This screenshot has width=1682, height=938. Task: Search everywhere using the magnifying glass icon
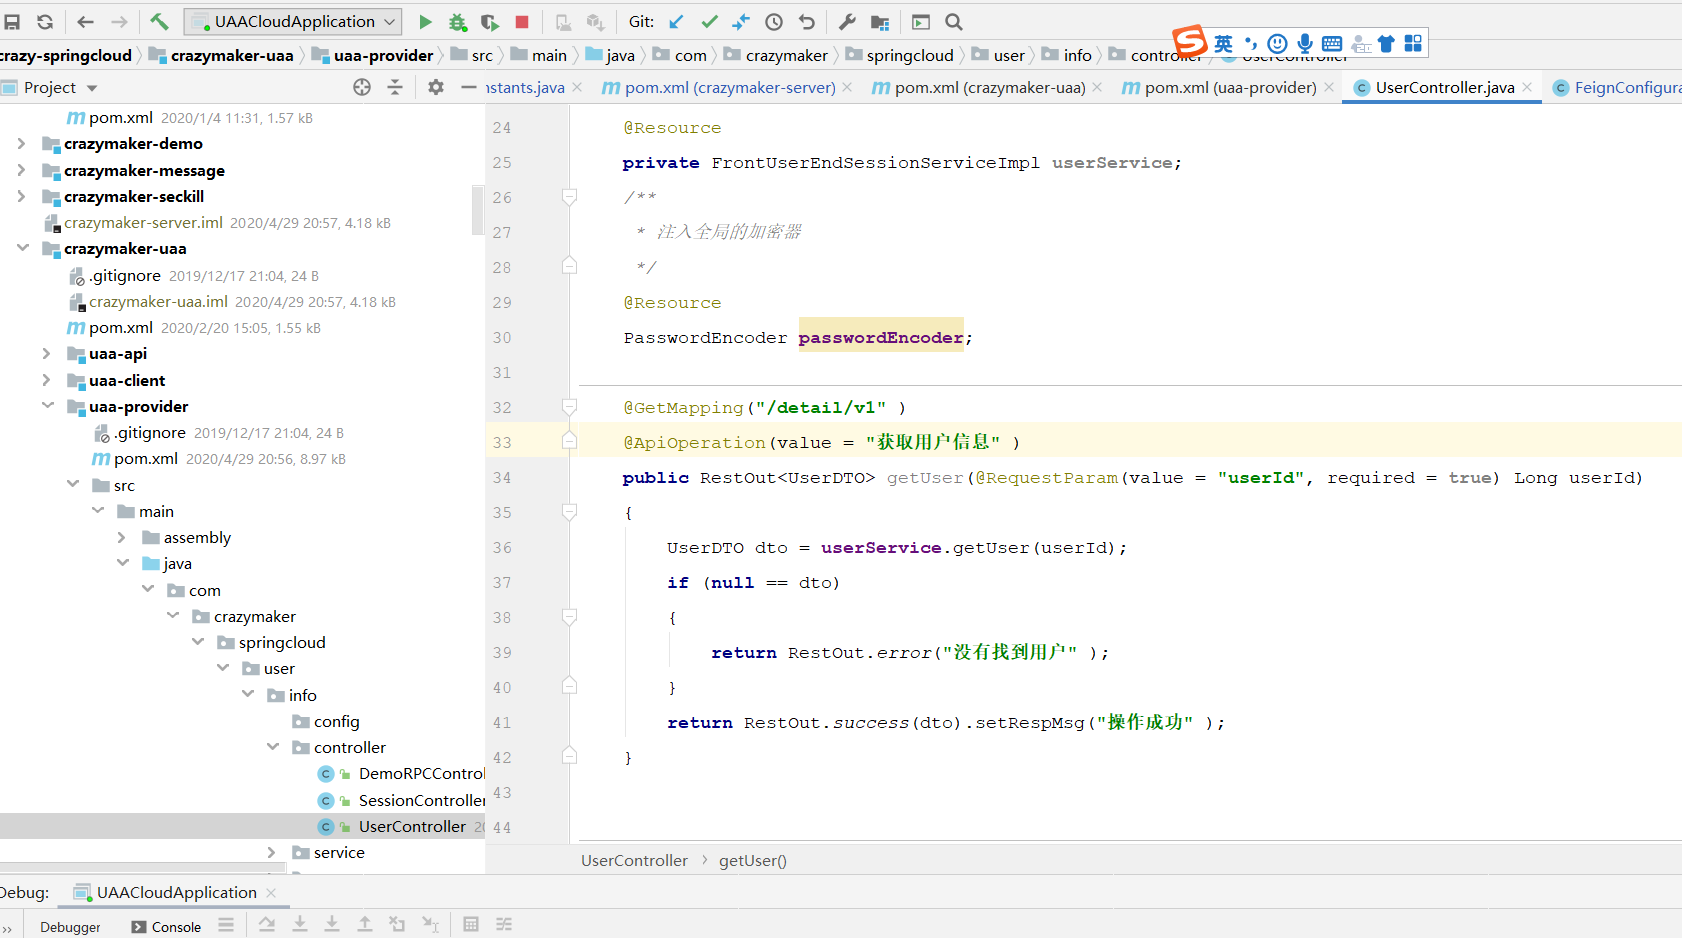(x=954, y=22)
